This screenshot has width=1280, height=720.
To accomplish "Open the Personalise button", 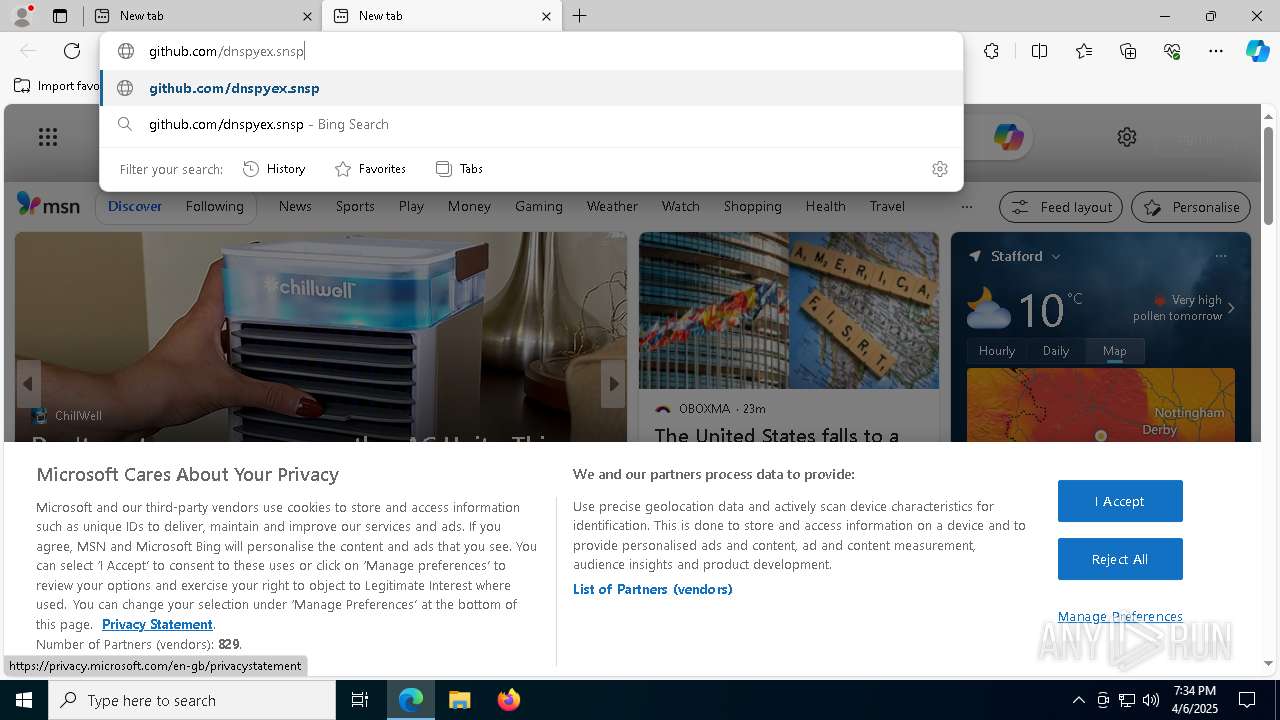I will (x=1191, y=207).
